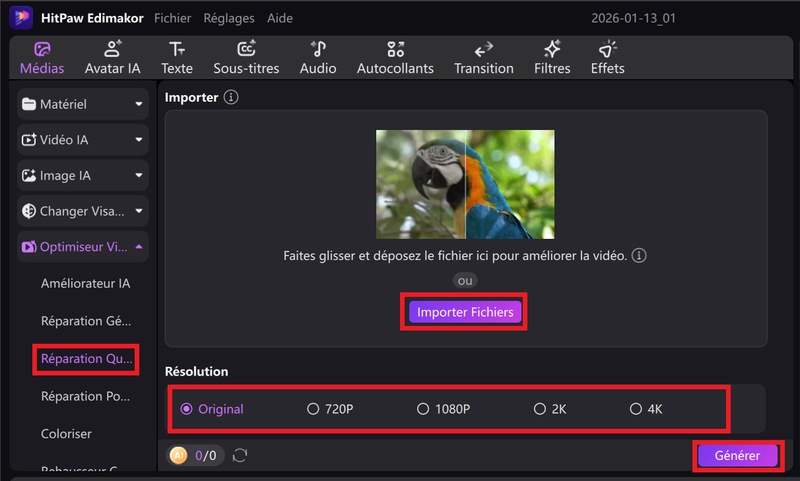Click the Changer Visa... face icon

[x=29, y=211]
